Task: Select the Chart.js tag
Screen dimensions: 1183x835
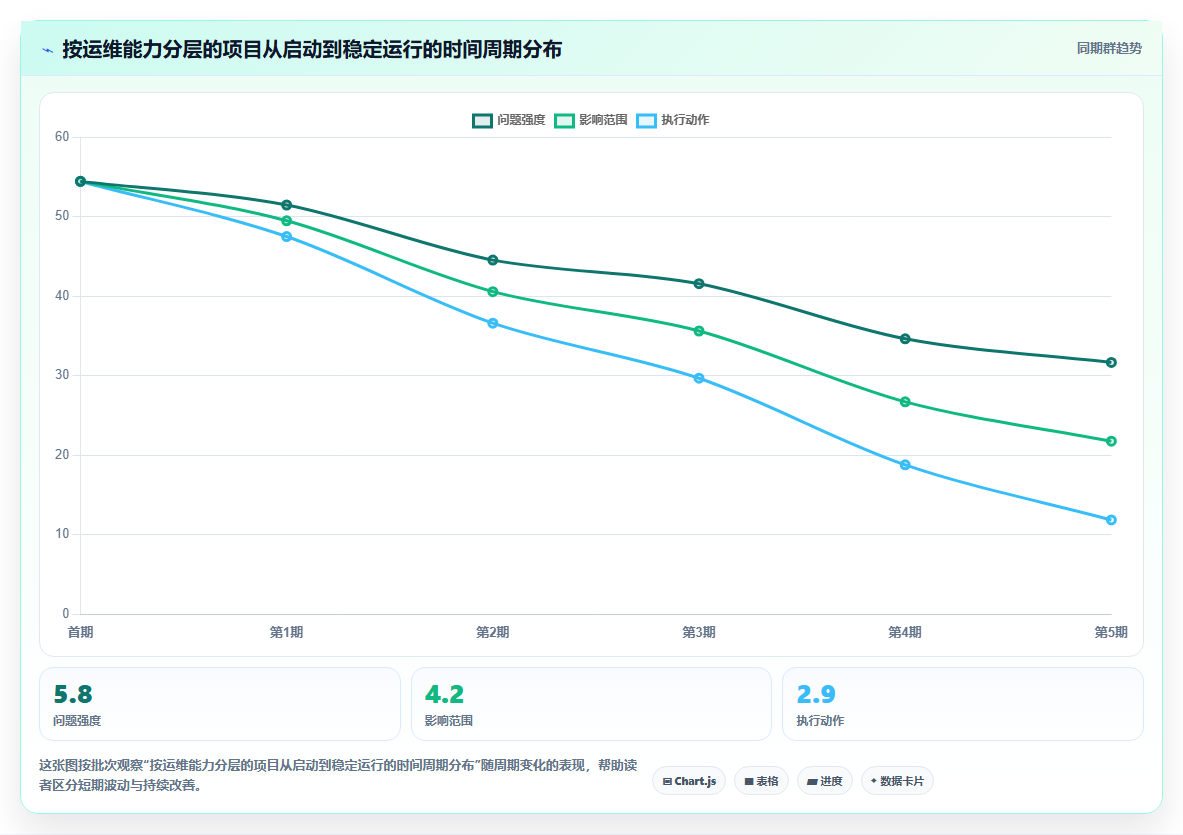Action: point(689,781)
